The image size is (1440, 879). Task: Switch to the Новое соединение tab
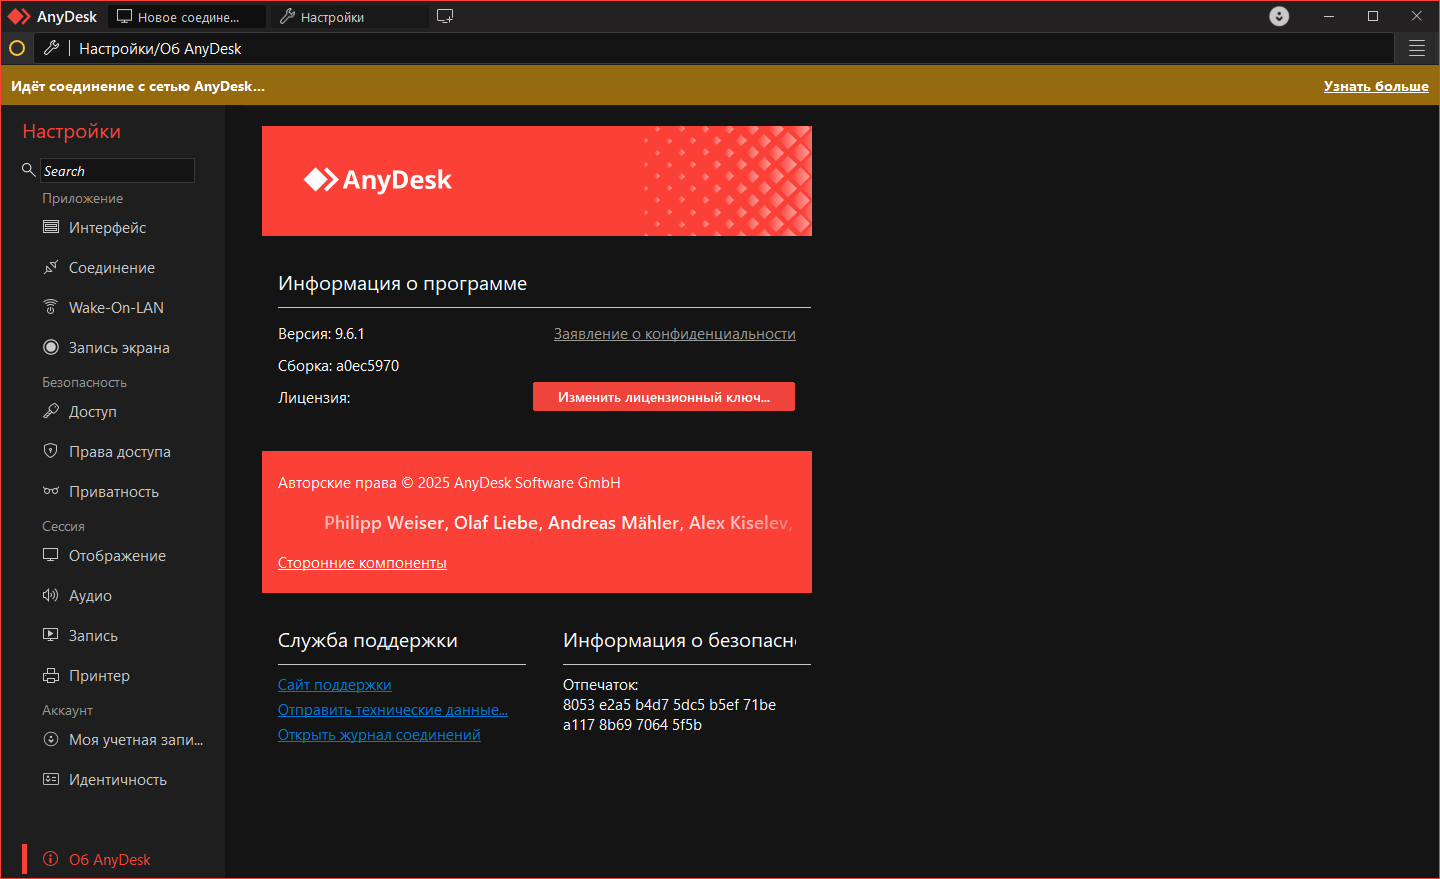tap(187, 17)
